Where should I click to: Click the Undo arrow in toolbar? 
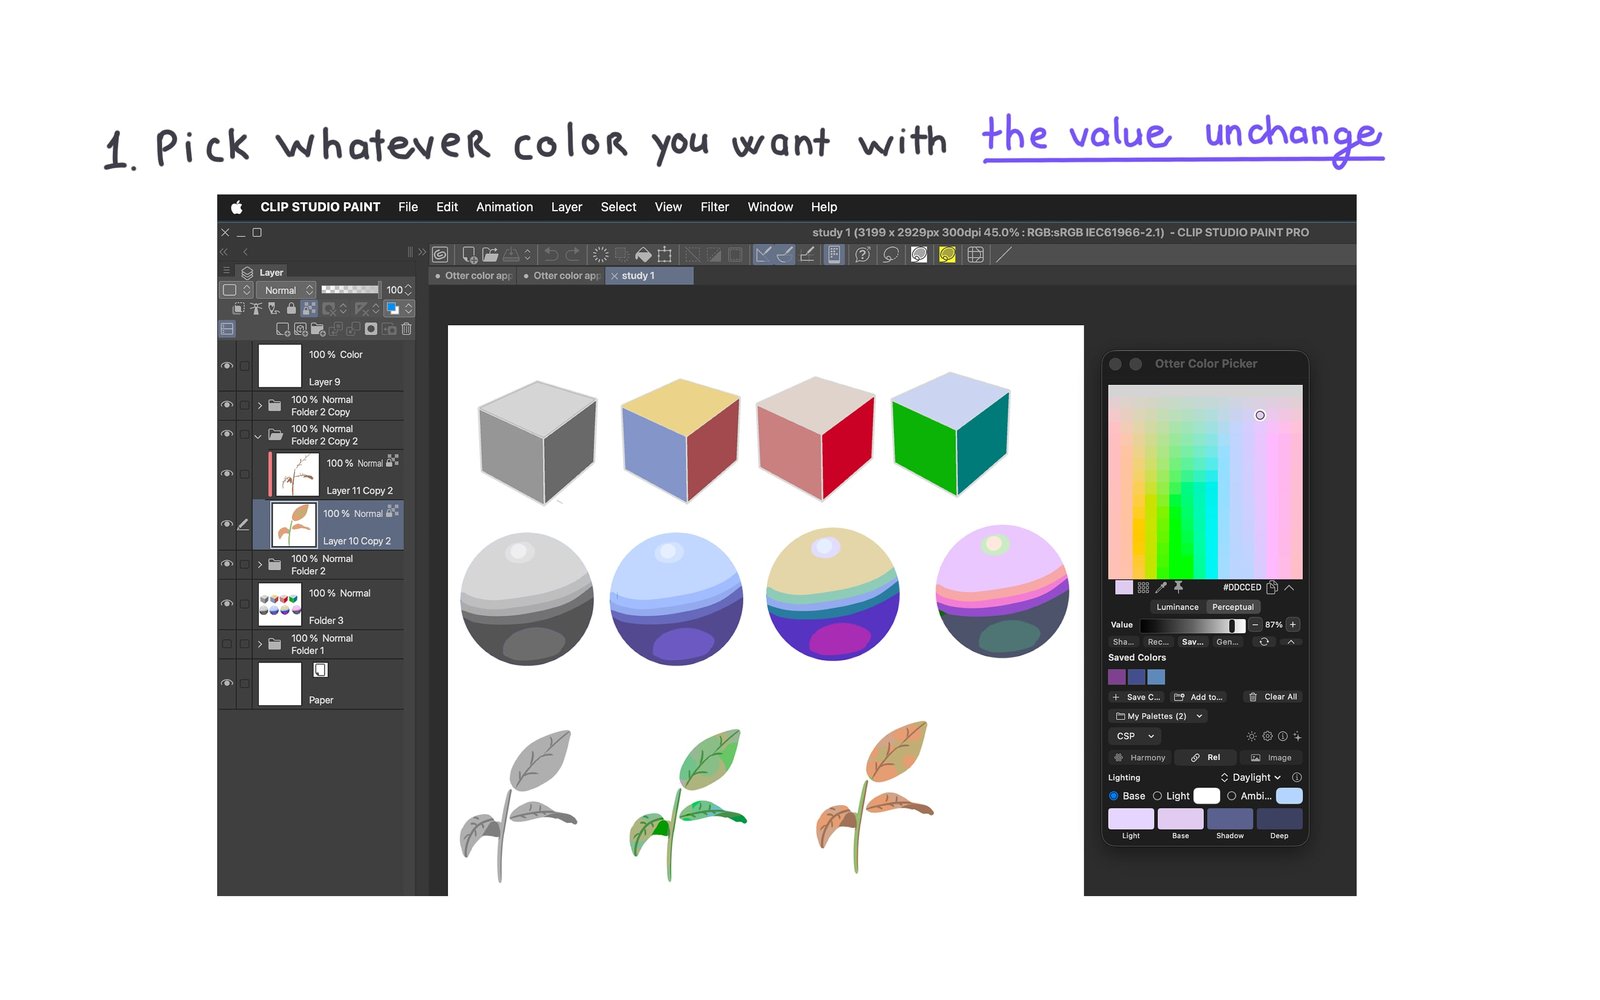click(551, 255)
